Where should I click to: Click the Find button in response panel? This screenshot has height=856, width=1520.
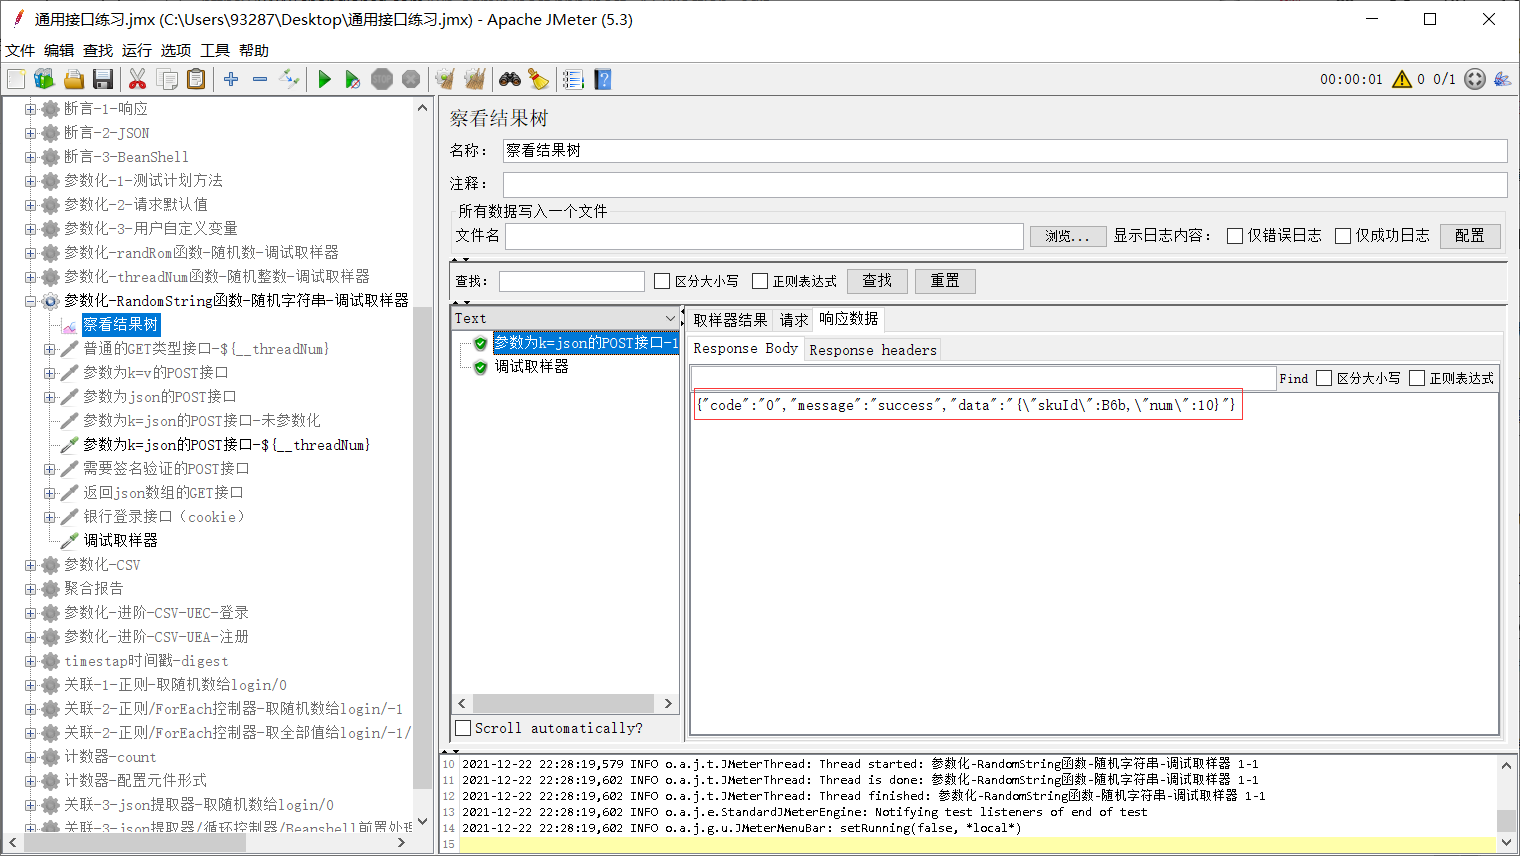pos(1293,378)
